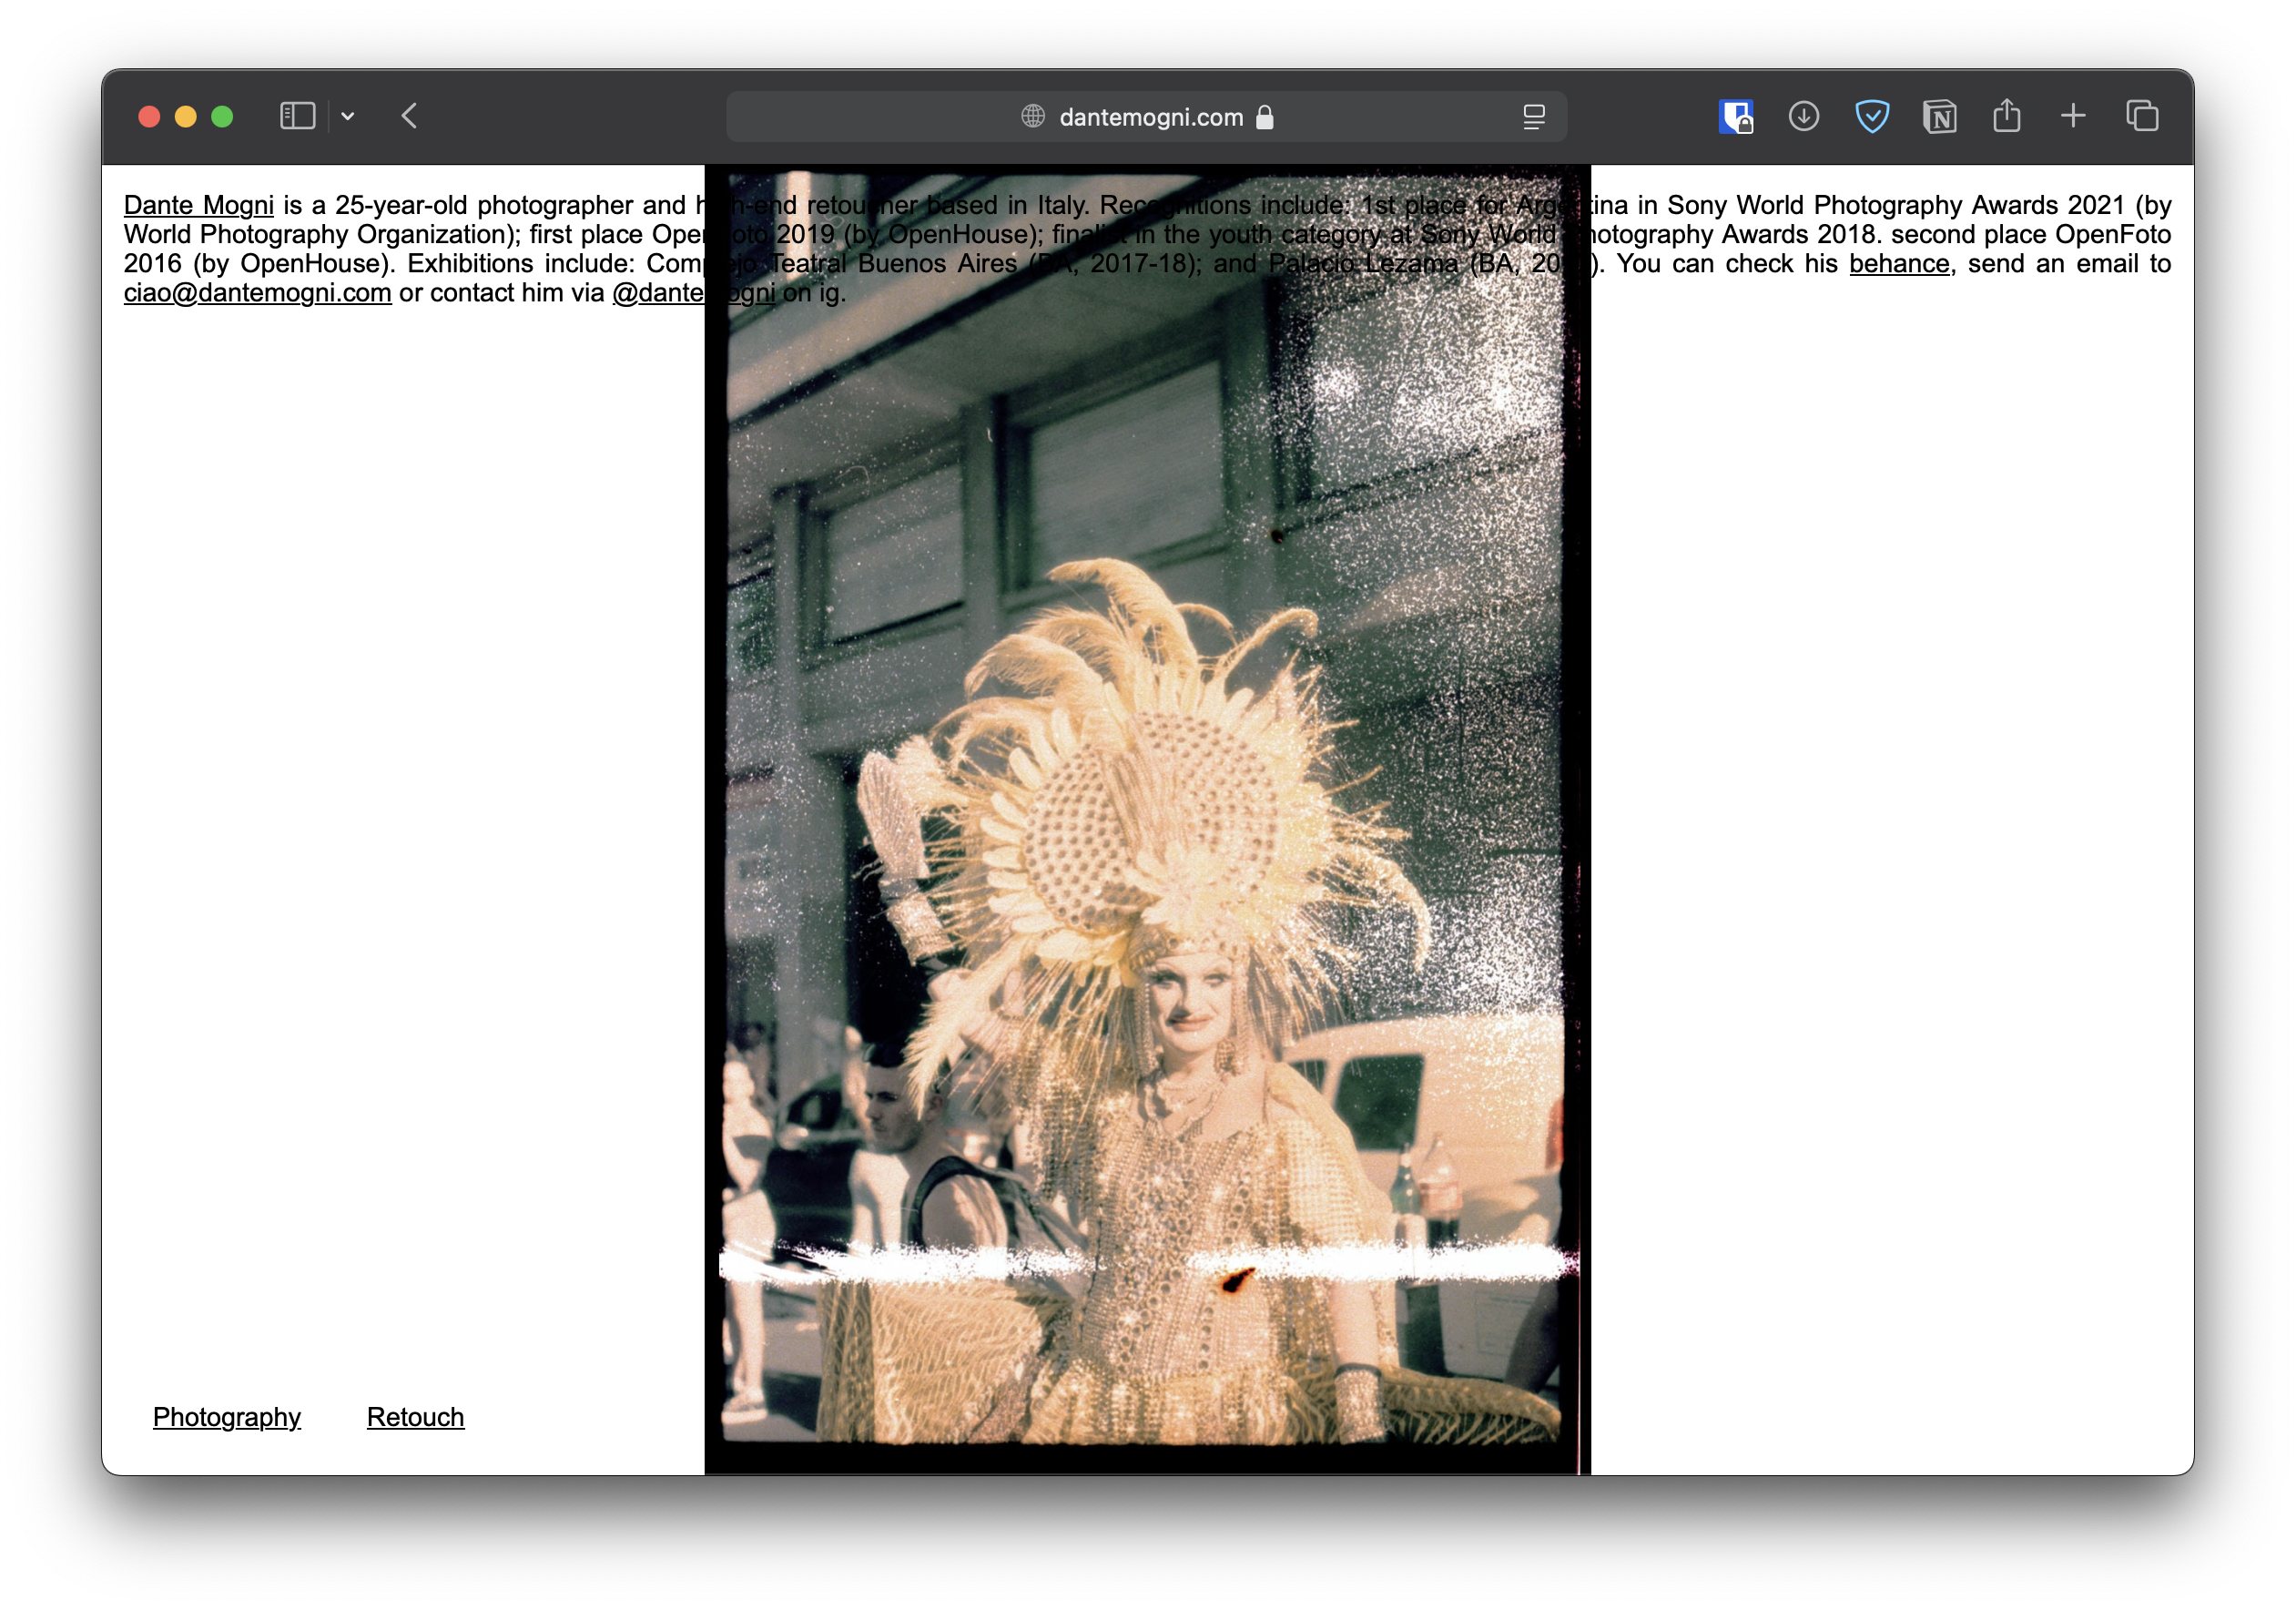Go to the Photography section
2296x1610 pixels.
coord(227,1417)
